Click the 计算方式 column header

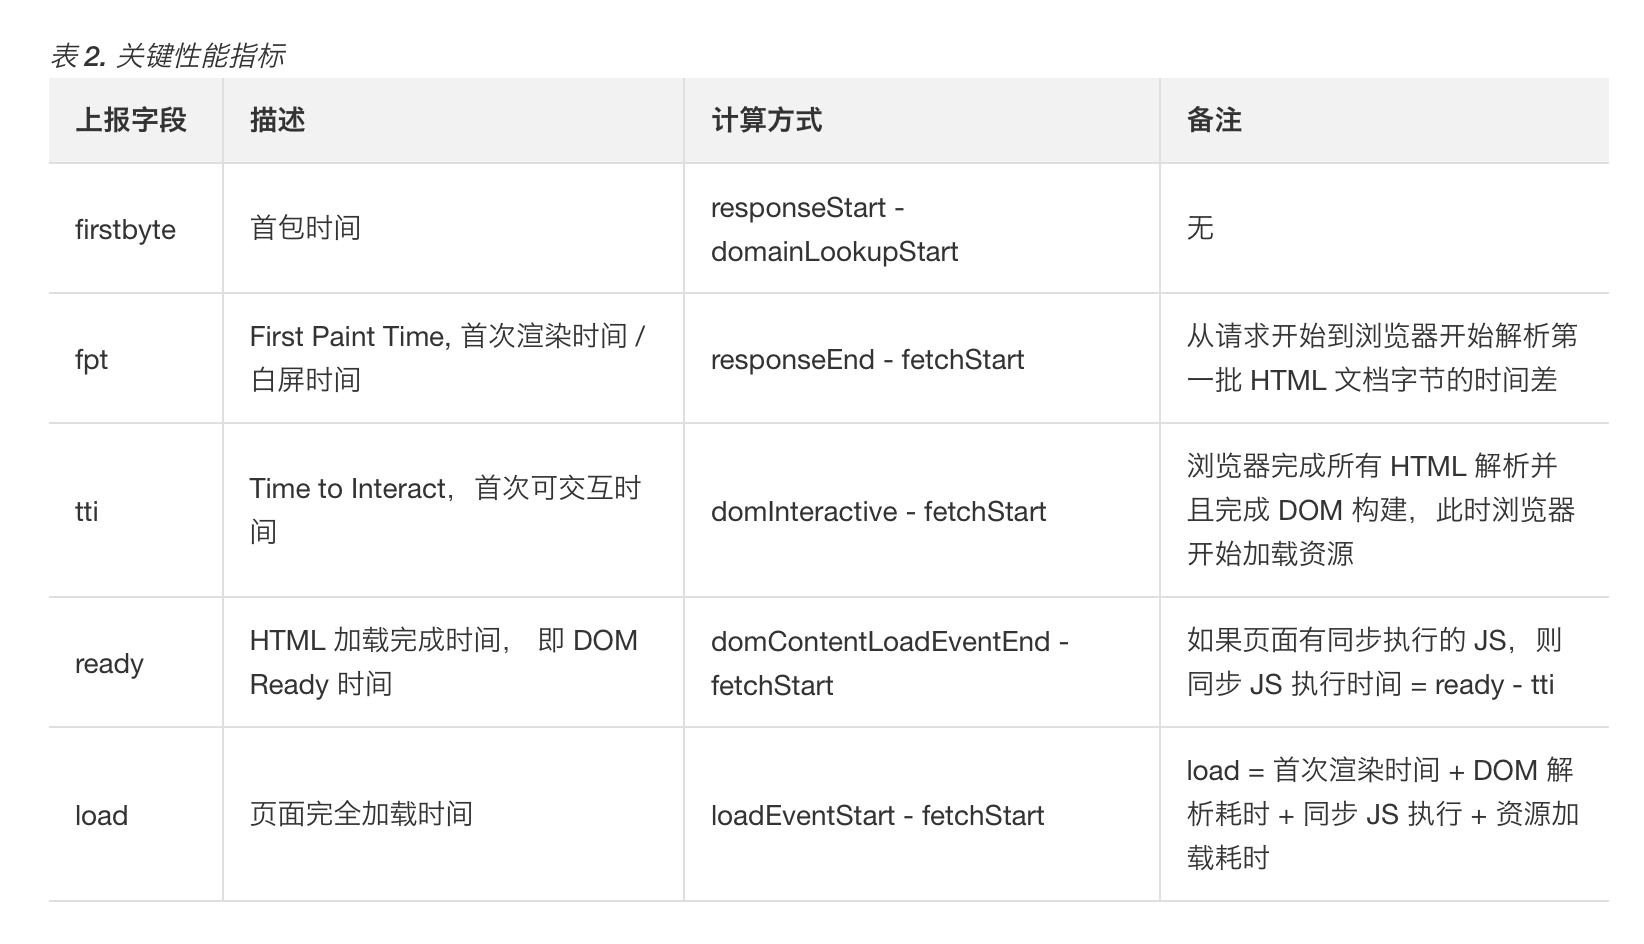pos(766,120)
